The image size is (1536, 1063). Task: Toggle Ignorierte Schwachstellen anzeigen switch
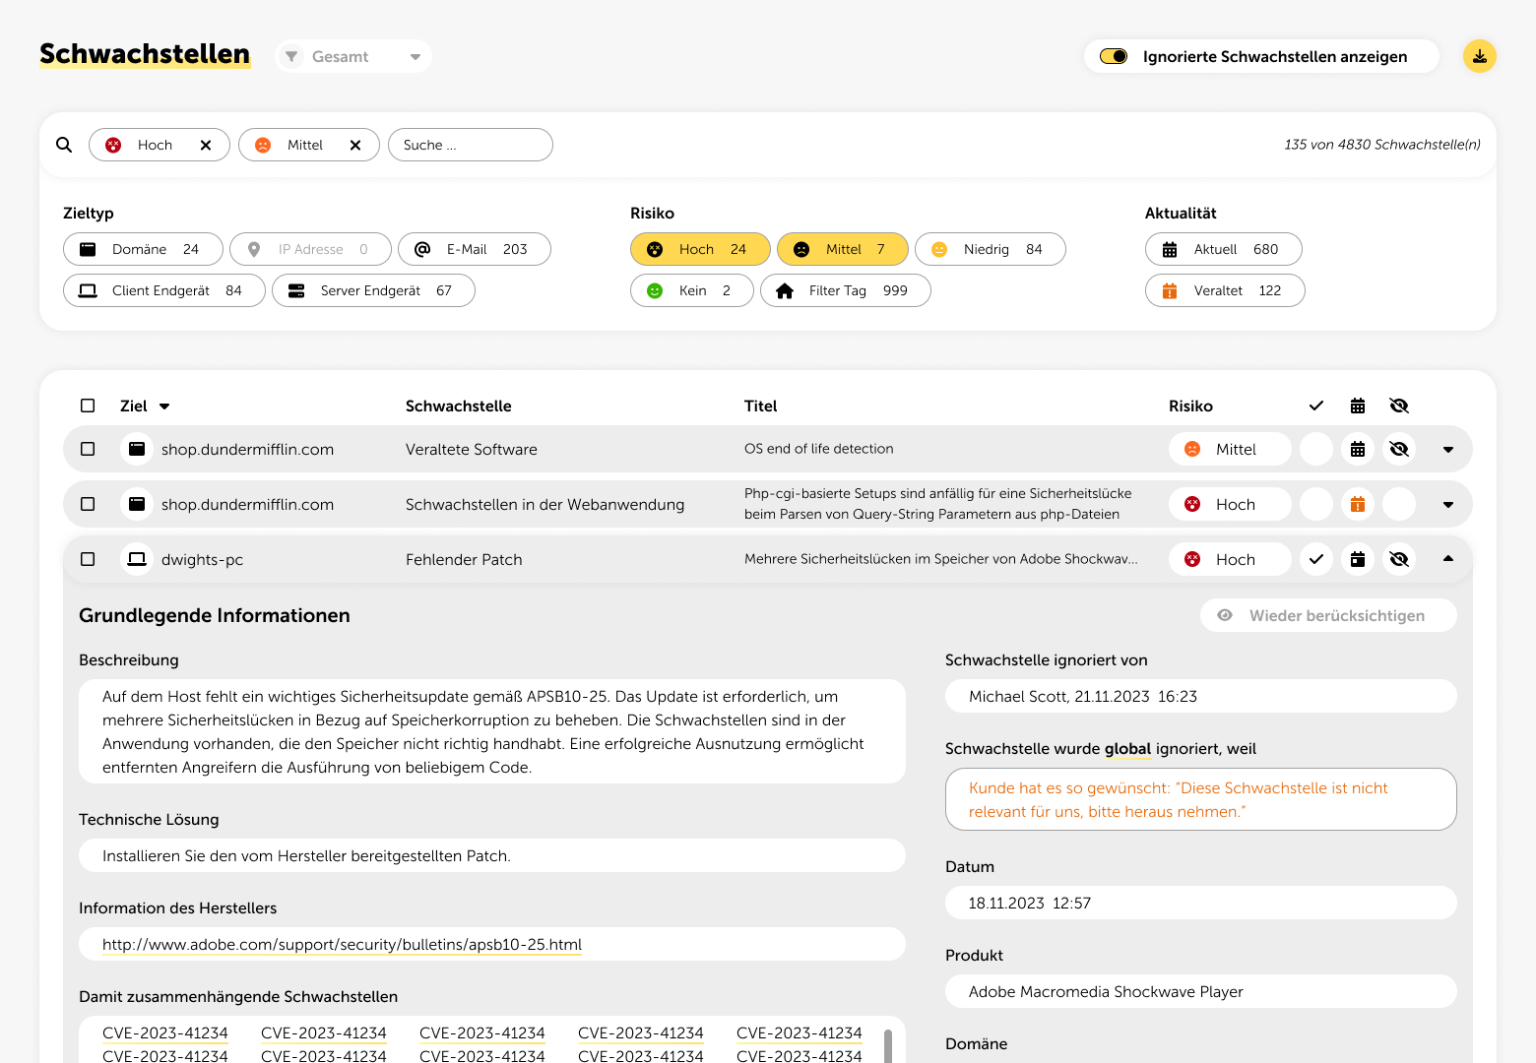point(1113,57)
